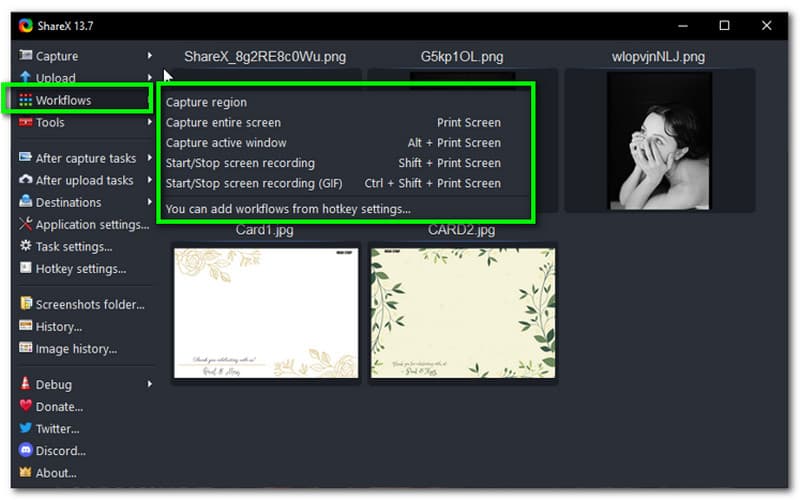The image size is (800, 500).
Task: Click the G5kp1OL.png file name
Action: click(462, 57)
